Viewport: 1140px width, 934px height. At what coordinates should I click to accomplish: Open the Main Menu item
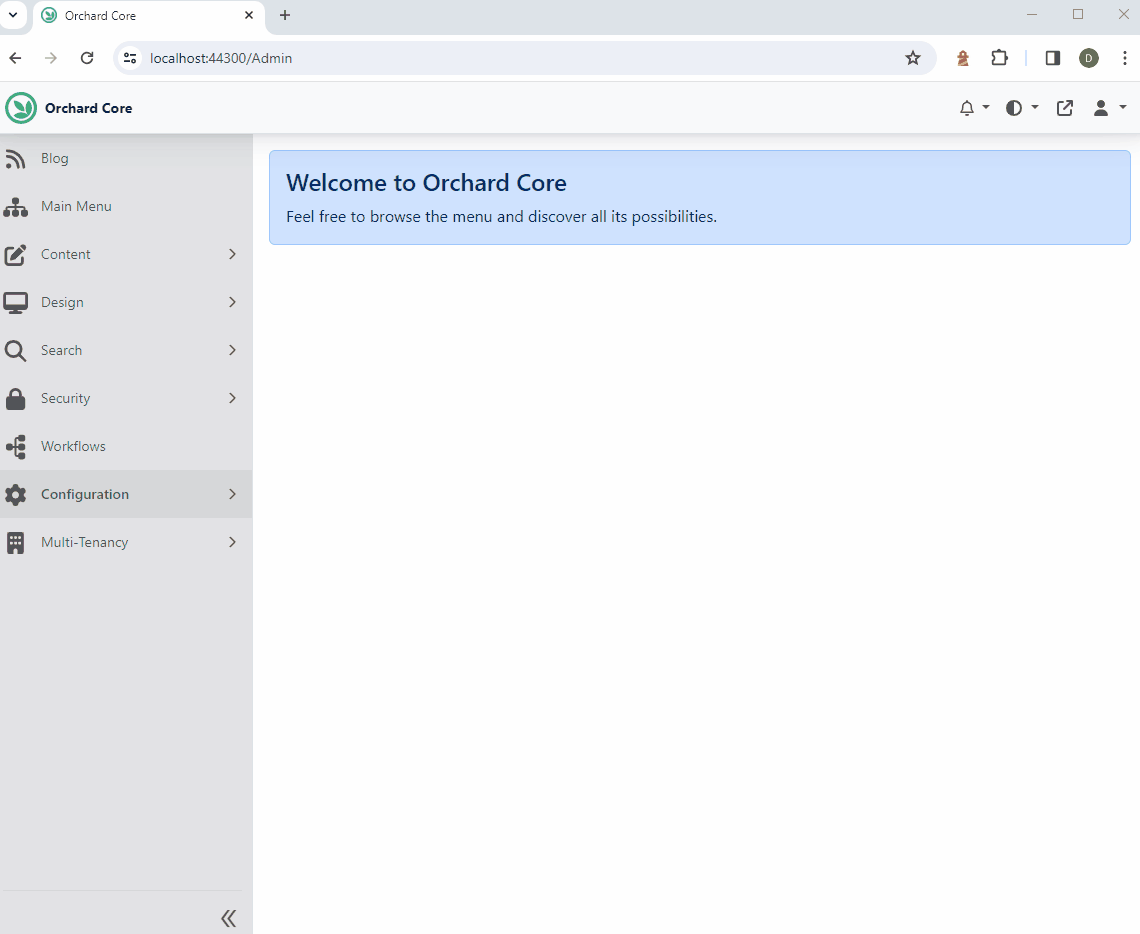coord(126,206)
